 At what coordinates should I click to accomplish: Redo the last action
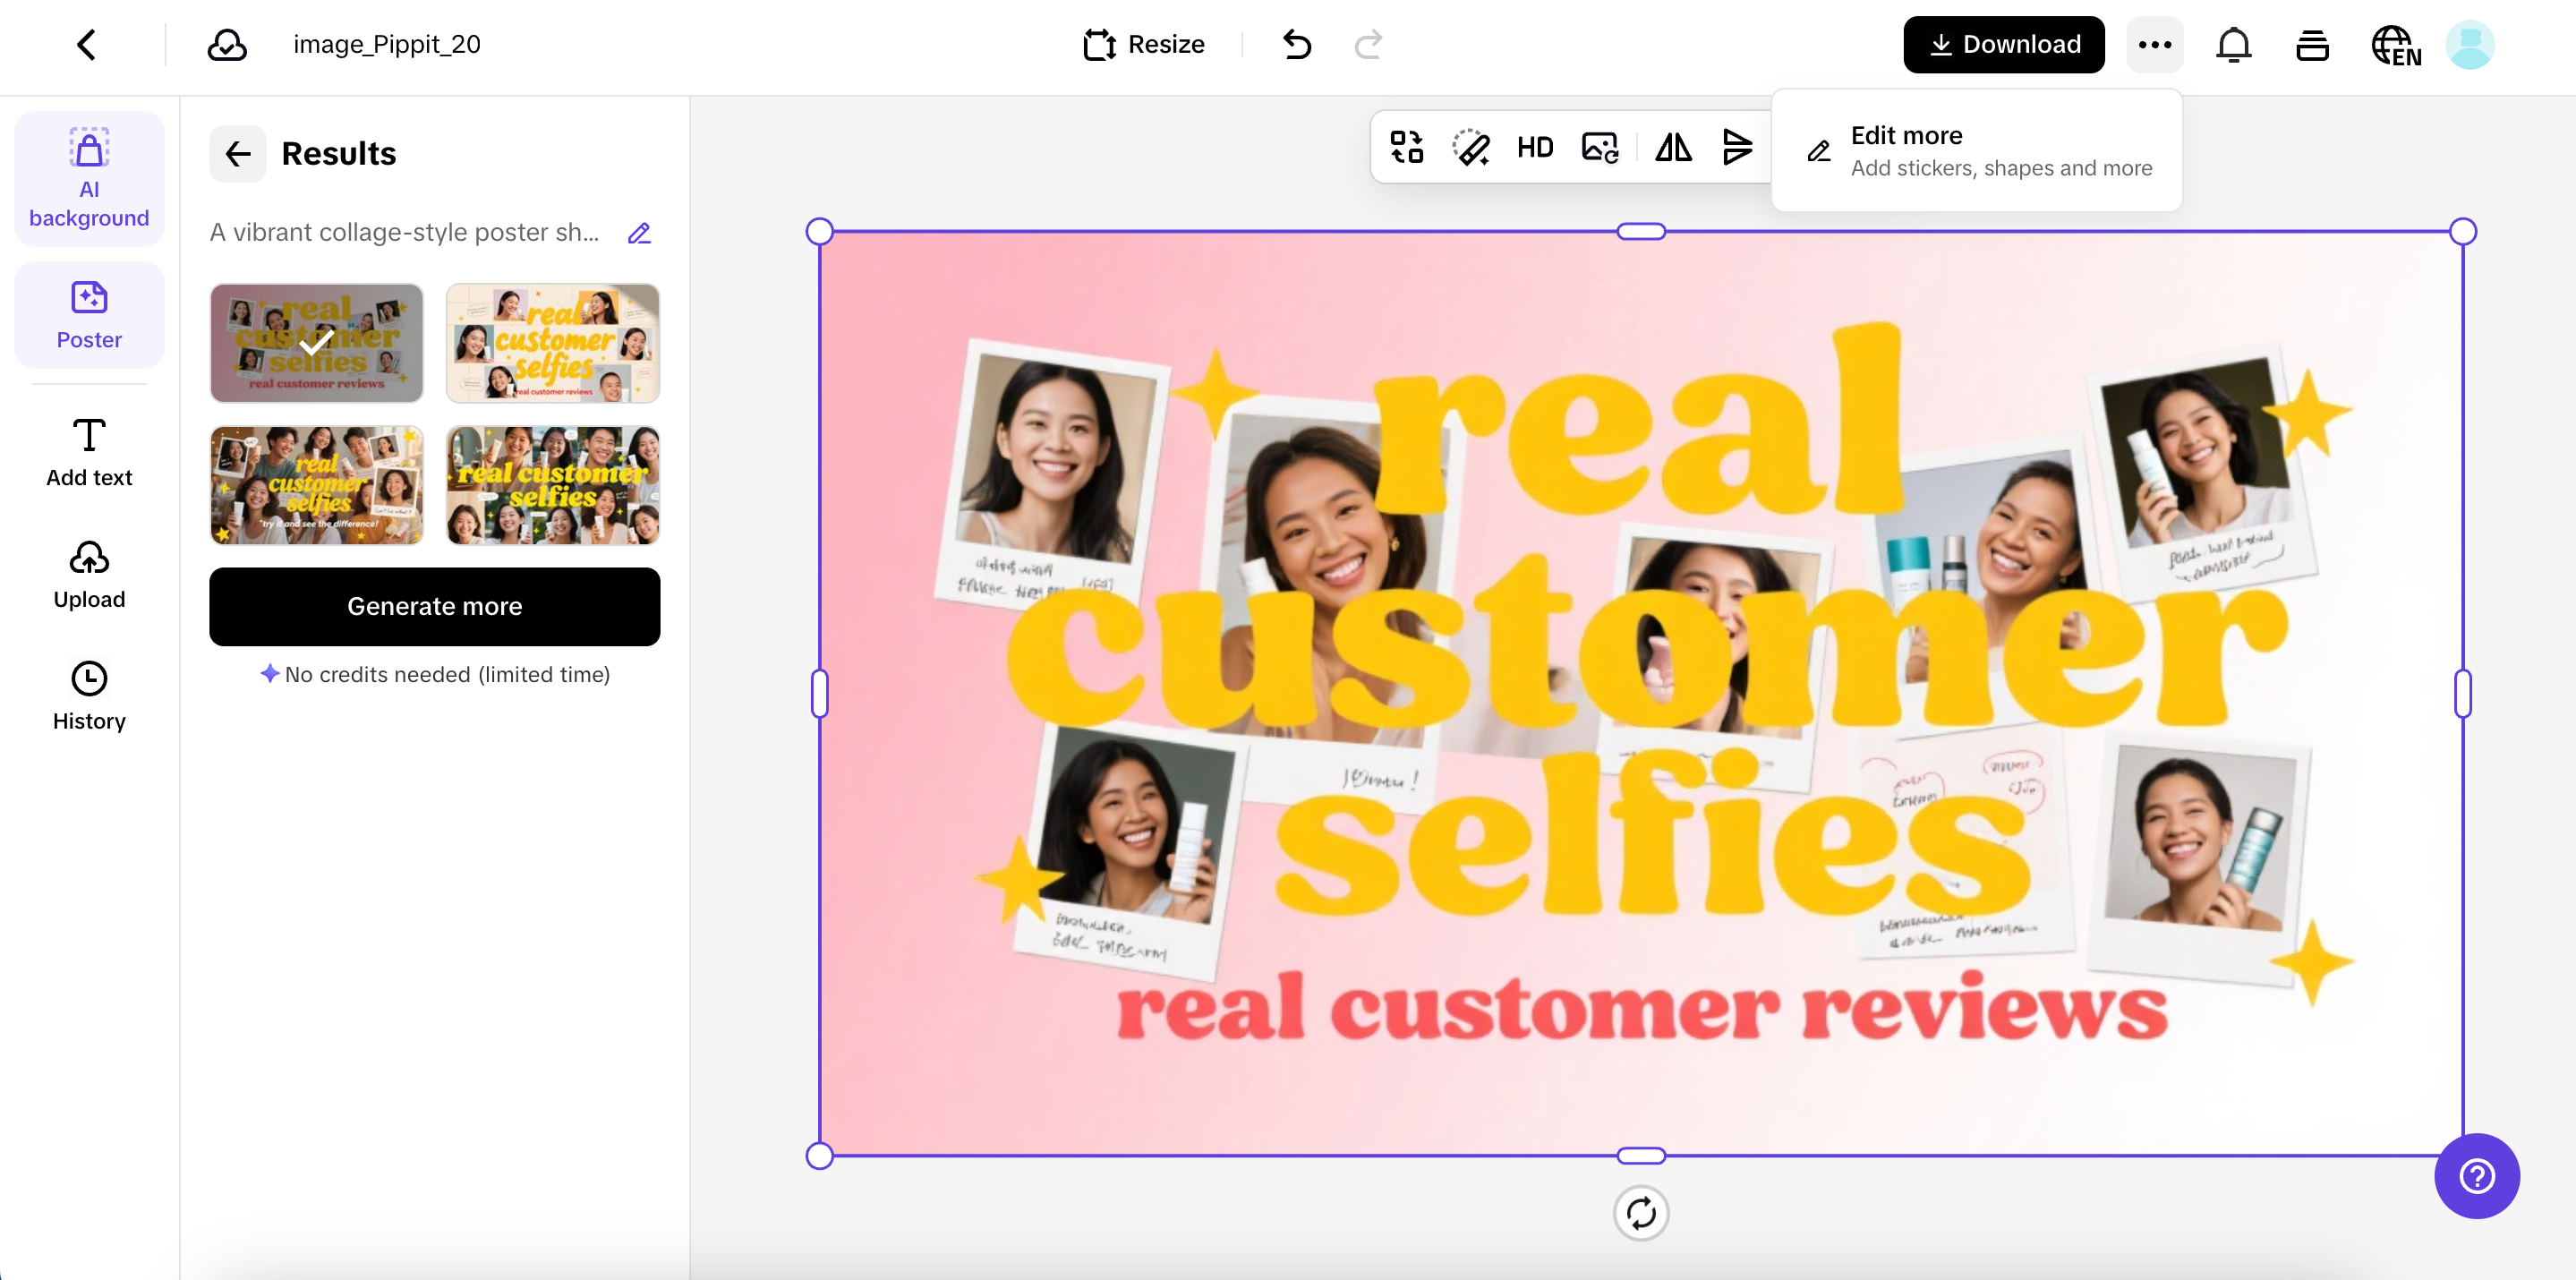pyautogui.click(x=1368, y=44)
